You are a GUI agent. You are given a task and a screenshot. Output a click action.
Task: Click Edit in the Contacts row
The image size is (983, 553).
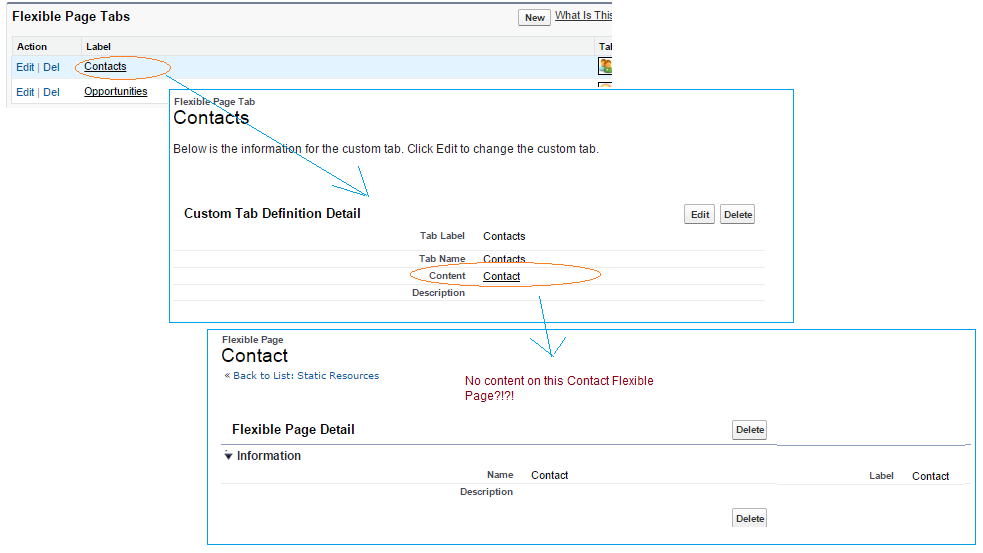[x=25, y=67]
